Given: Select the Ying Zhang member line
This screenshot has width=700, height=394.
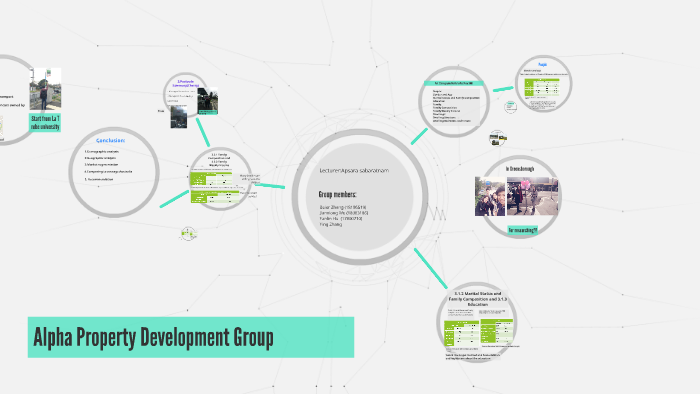Looking at the screenshot, I should click(331, 224).
